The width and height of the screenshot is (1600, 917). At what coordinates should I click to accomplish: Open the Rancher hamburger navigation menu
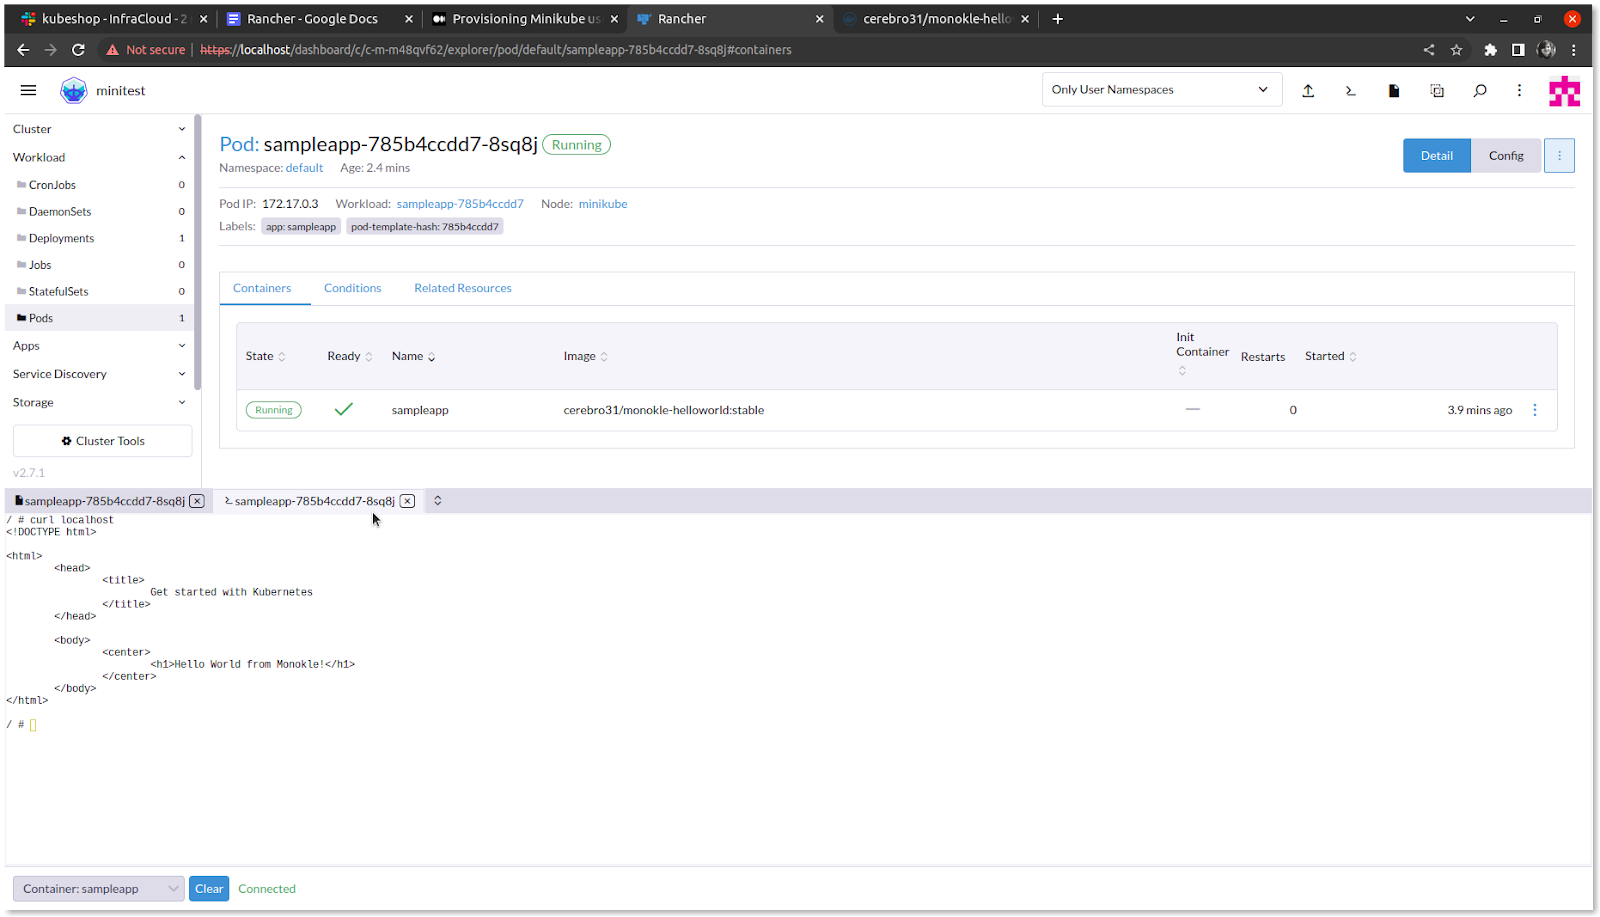[x=28, y=90]
